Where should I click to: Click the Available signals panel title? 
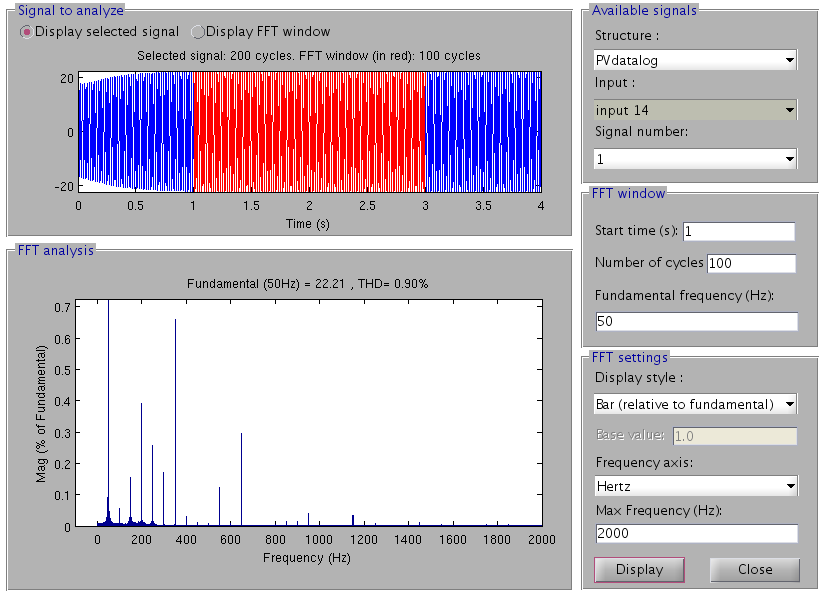(x=644, y=10)
